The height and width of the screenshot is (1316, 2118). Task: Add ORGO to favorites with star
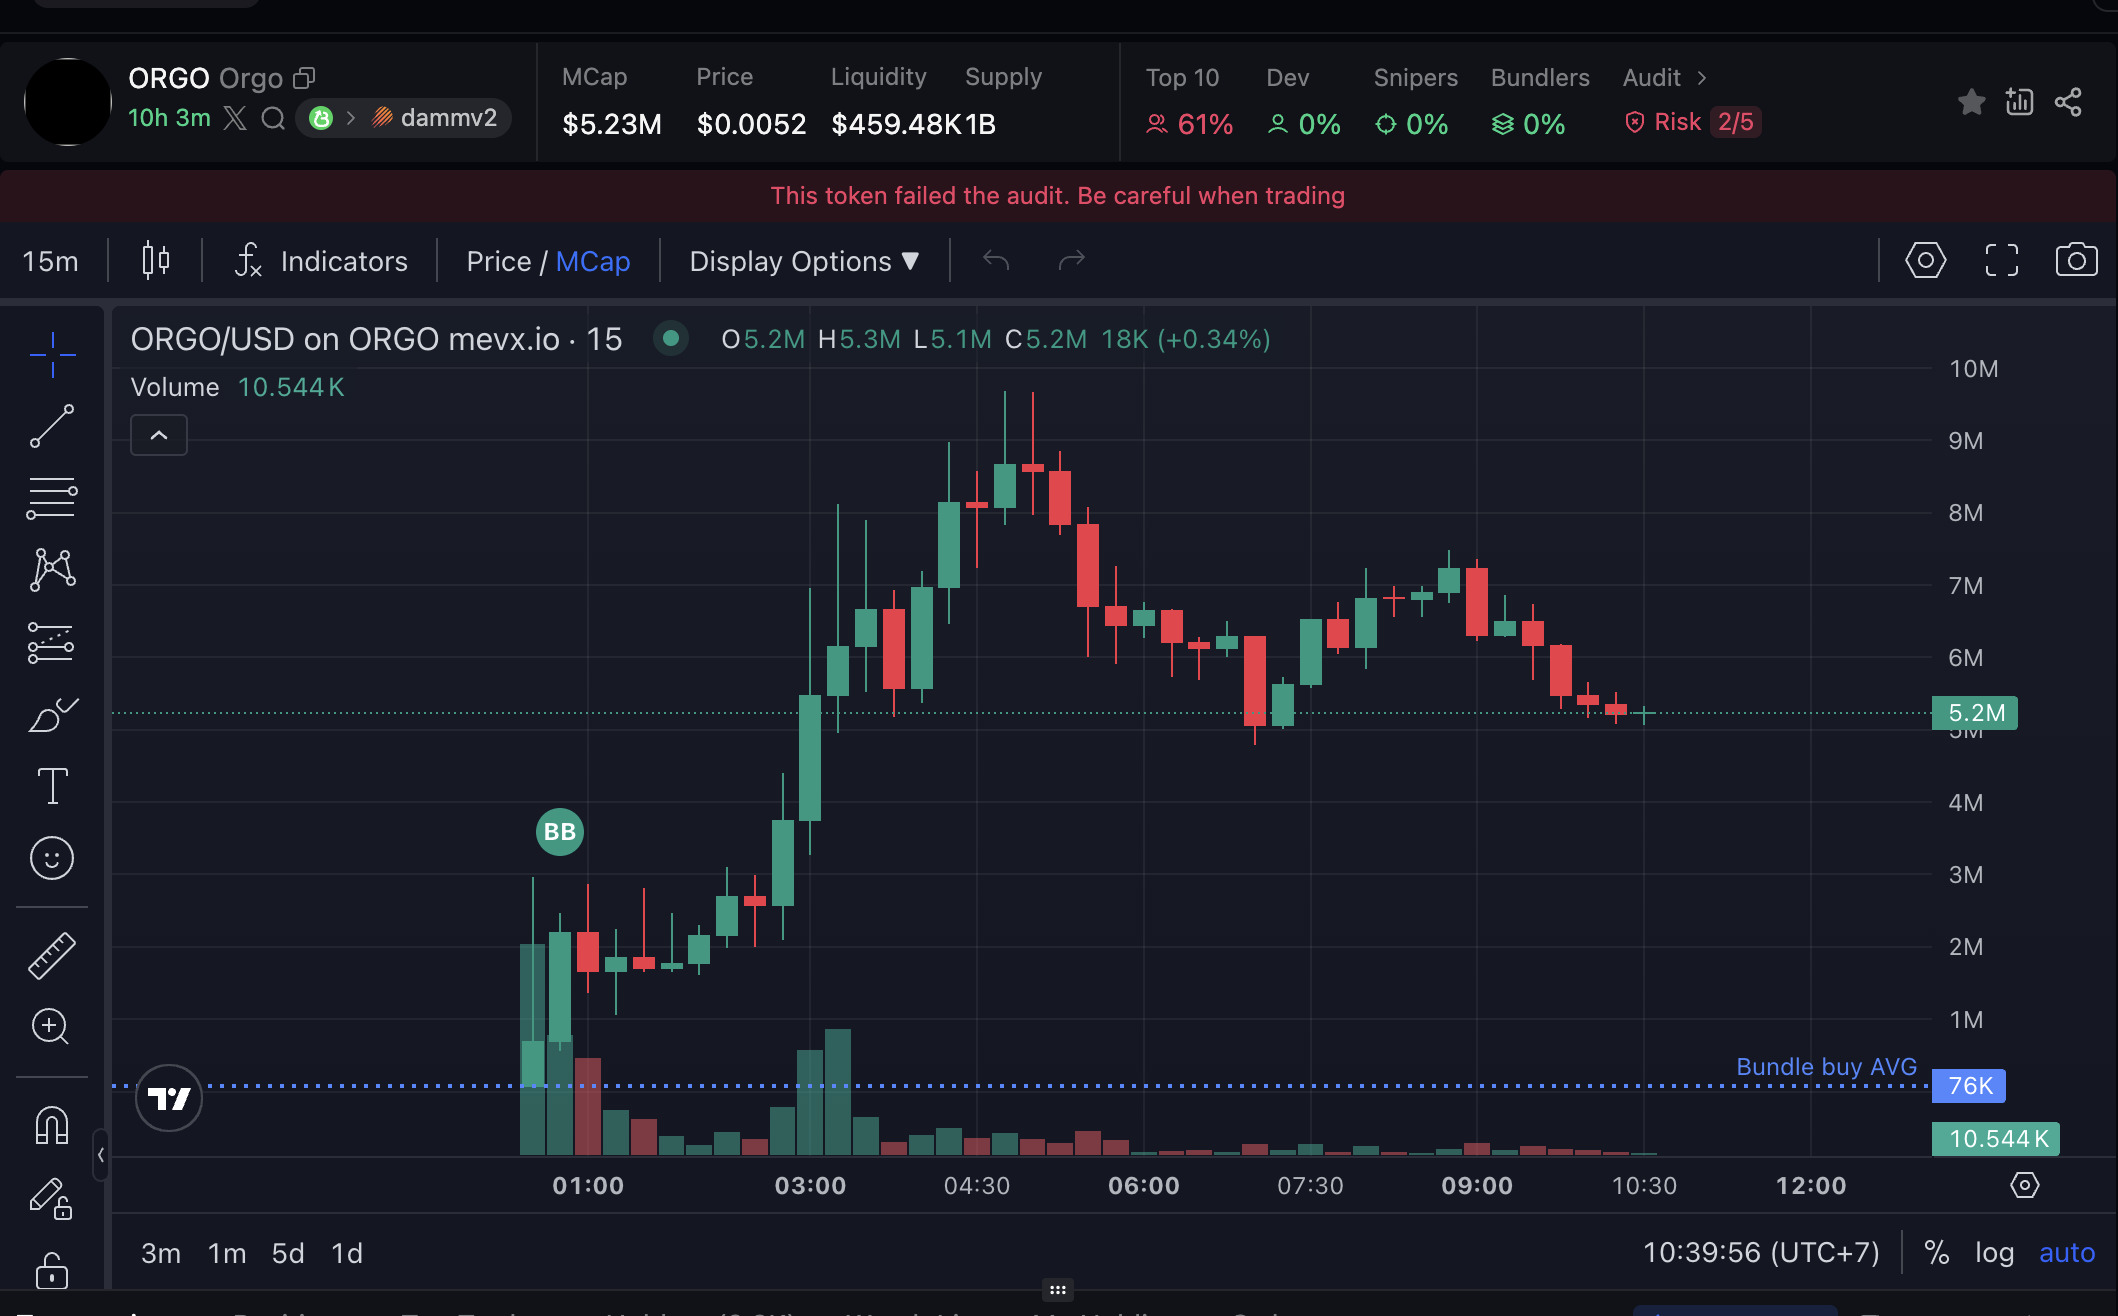pos(1971,102)
